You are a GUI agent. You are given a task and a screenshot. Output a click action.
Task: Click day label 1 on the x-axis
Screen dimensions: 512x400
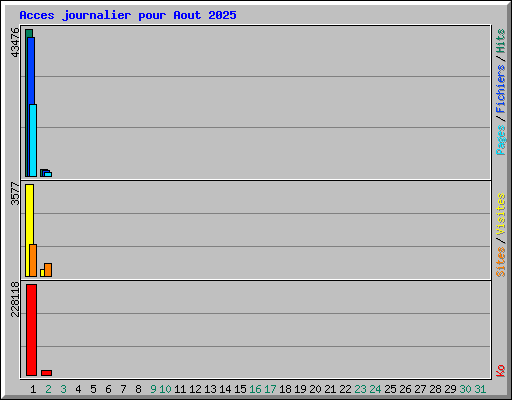33,389
